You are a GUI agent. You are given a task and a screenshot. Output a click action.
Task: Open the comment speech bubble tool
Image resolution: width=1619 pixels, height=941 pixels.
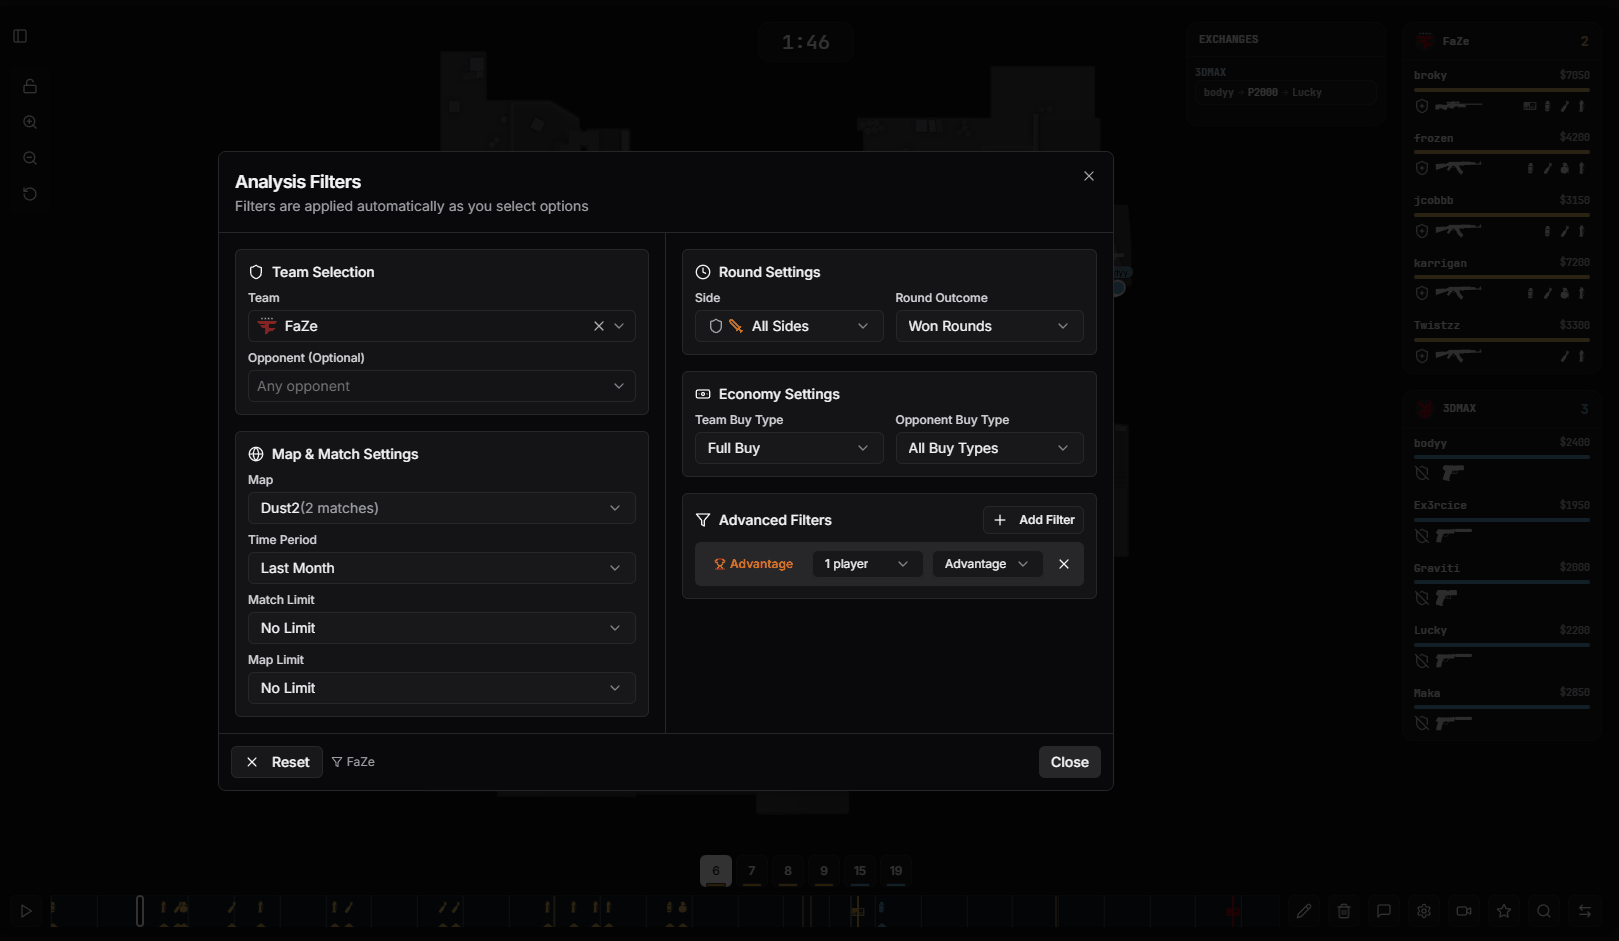1384,911
